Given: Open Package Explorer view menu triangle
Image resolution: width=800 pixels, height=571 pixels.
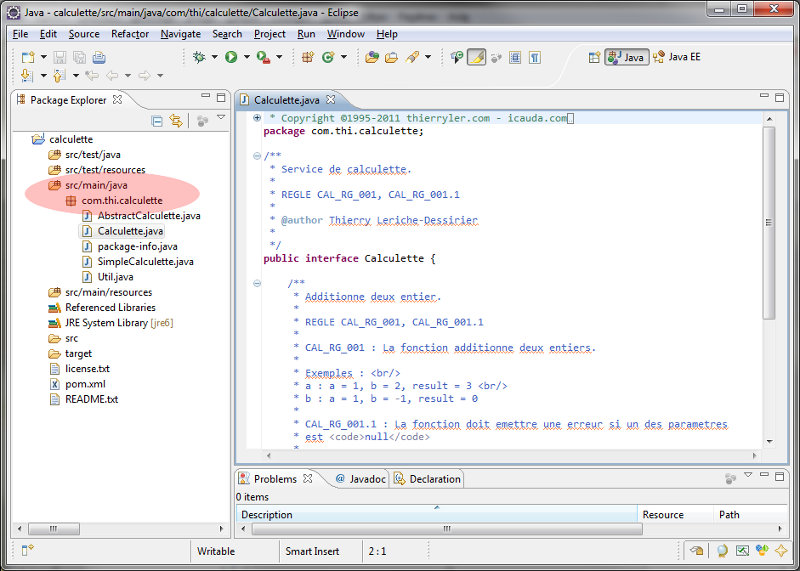Looking at the screenshot, I should [x=221, y=119].
